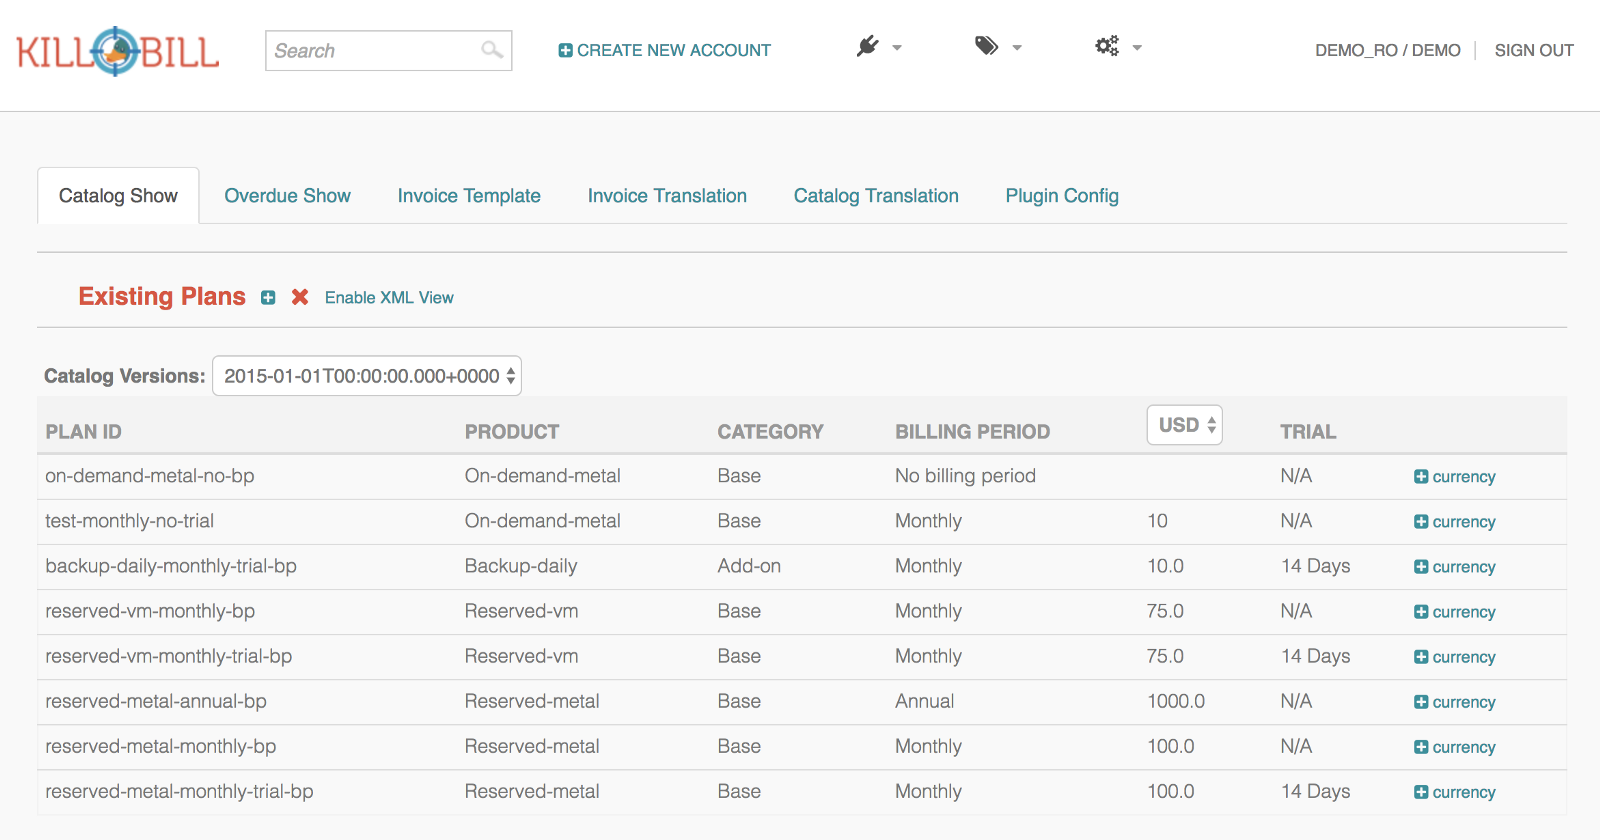The height and width of the screenshot is (840, 1600).
Task: Switch to the Overdue Show tab
Action: point(287,196)
